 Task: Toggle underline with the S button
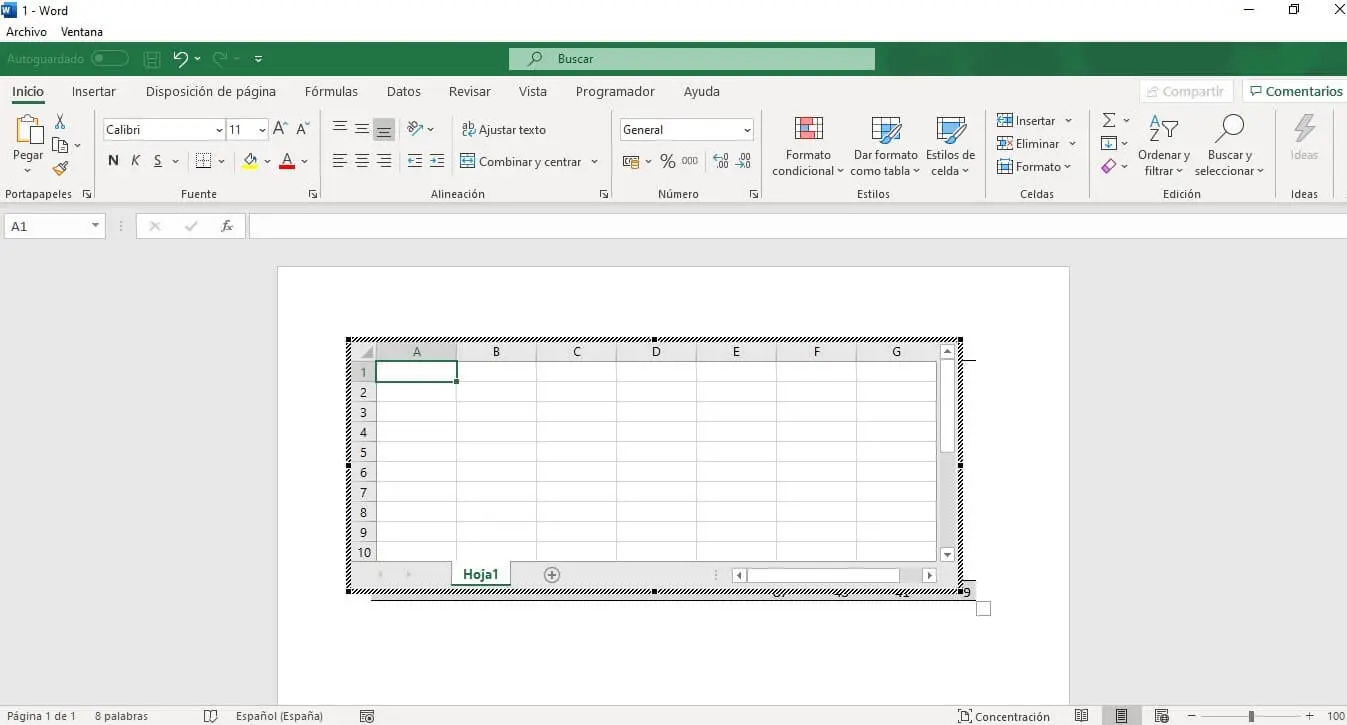point(158,161)
